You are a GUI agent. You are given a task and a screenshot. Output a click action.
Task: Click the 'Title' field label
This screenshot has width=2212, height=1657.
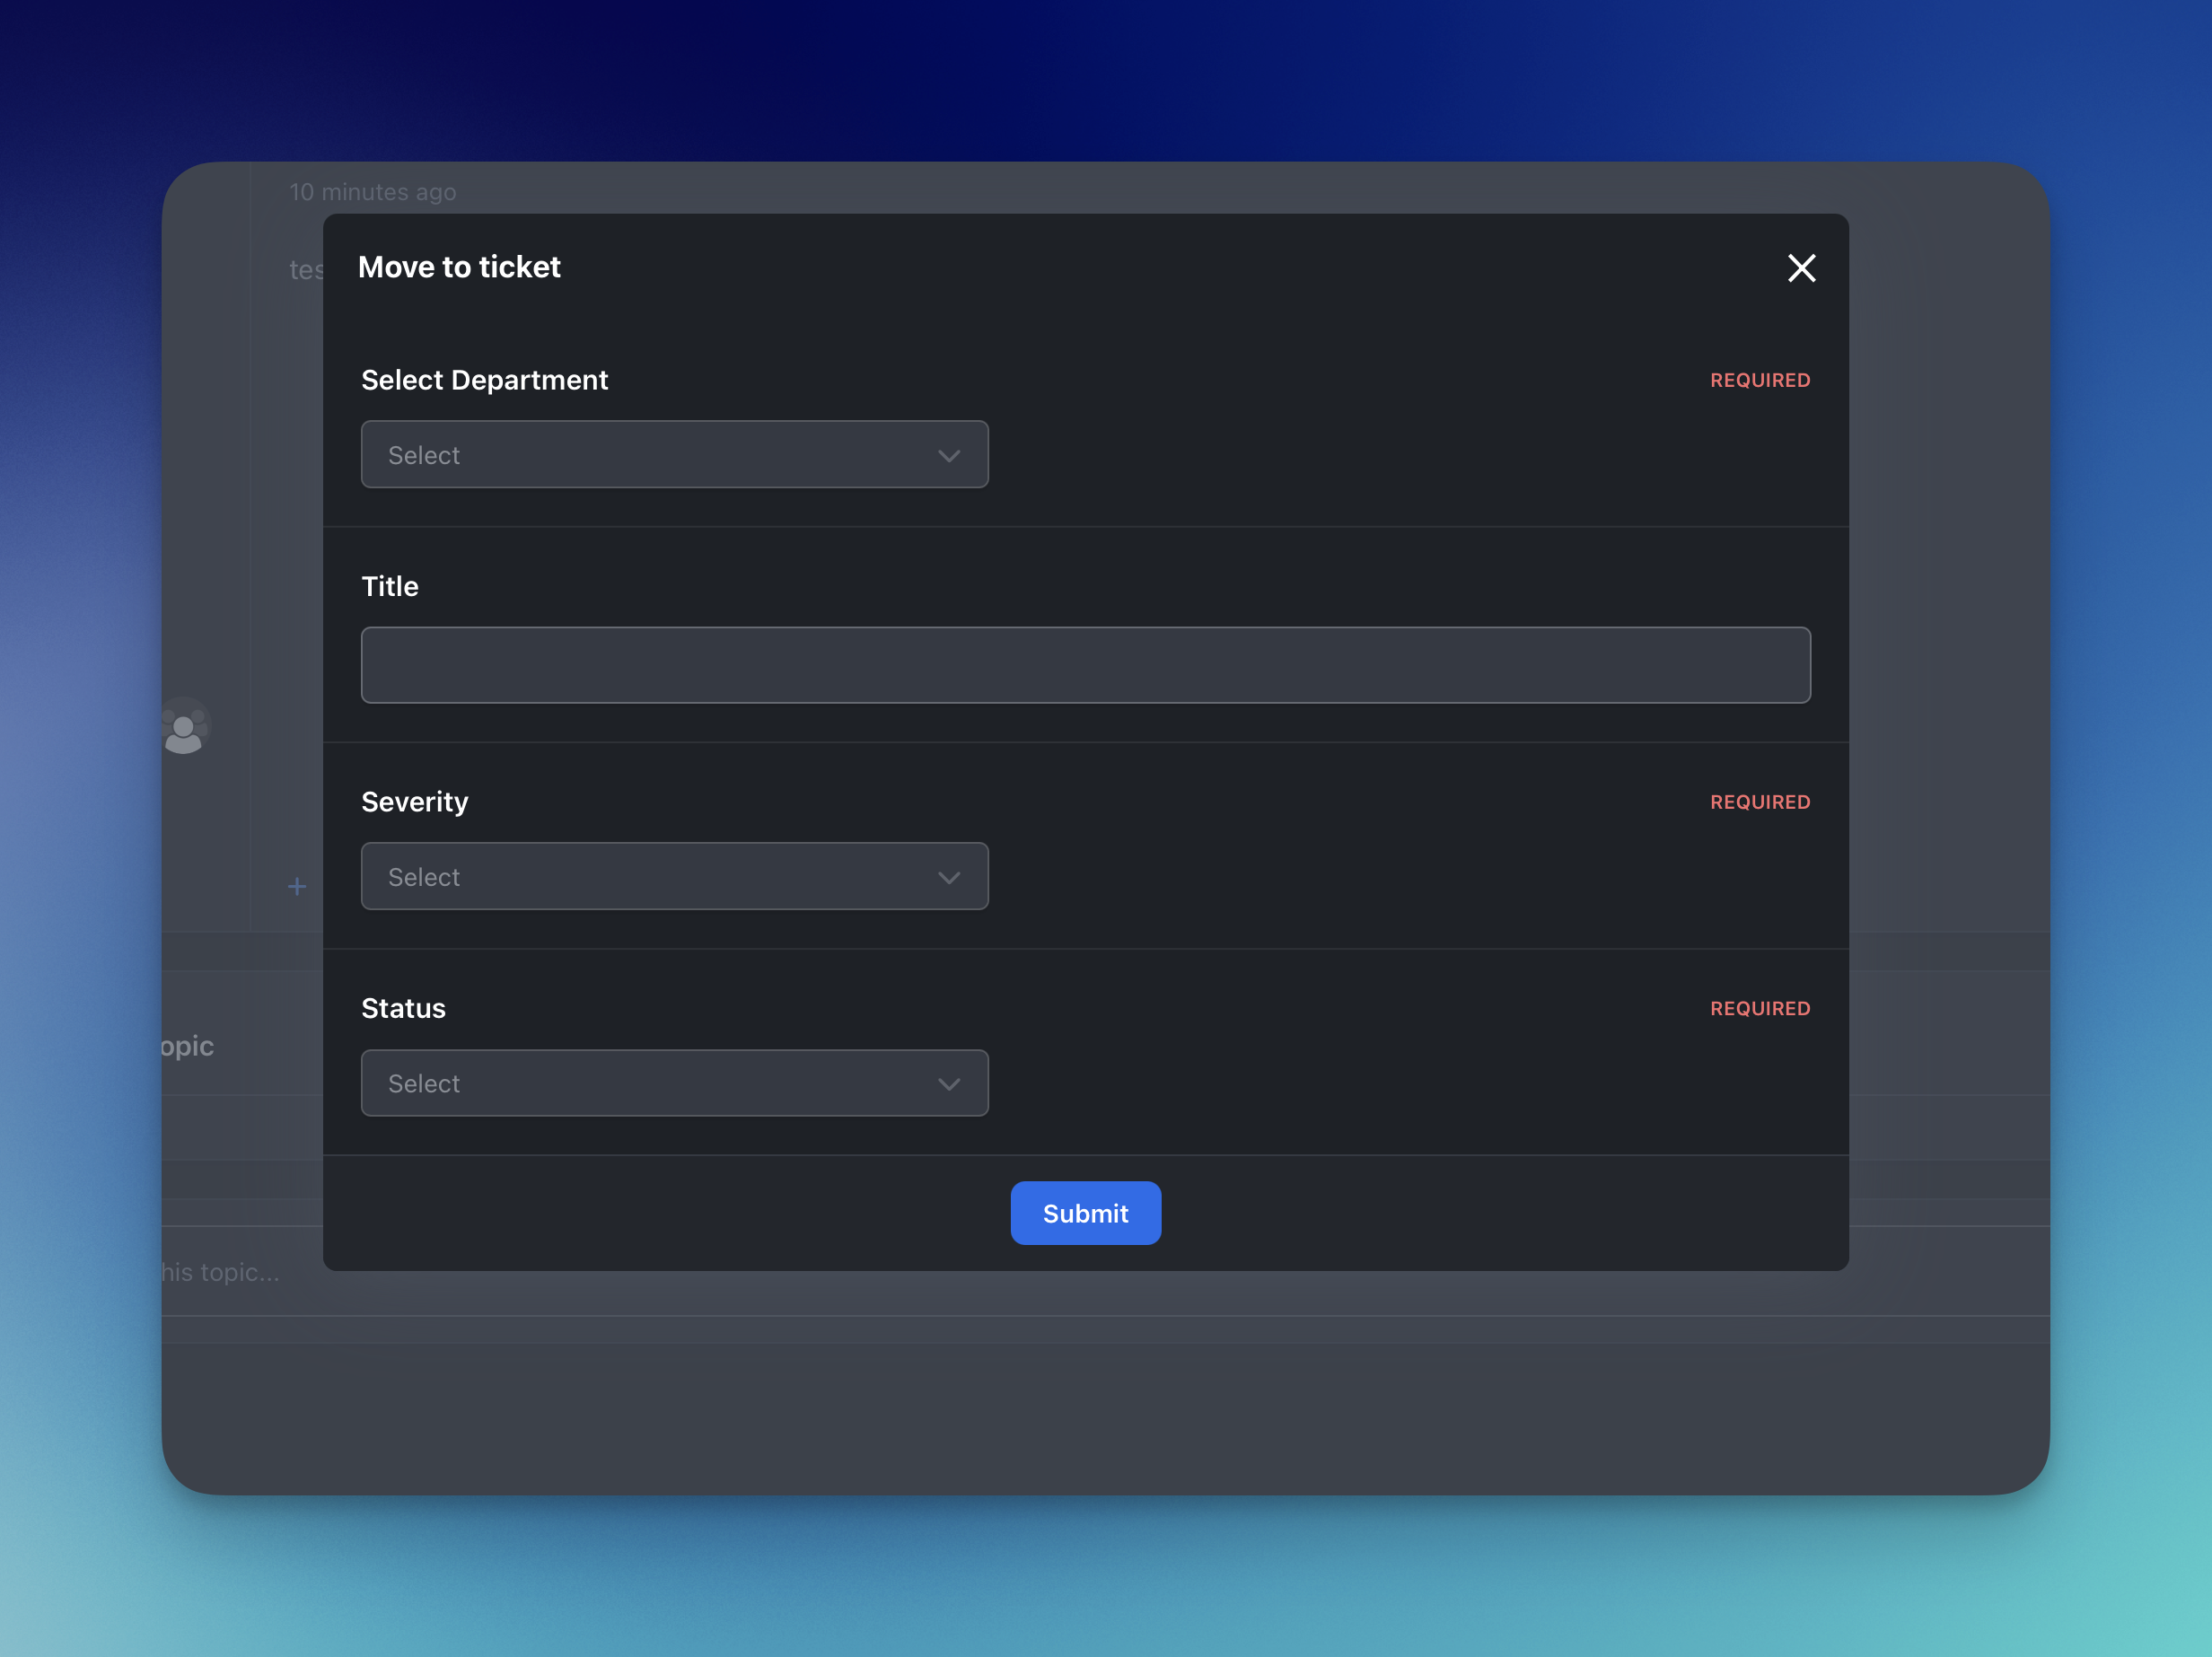coord(390,586)
